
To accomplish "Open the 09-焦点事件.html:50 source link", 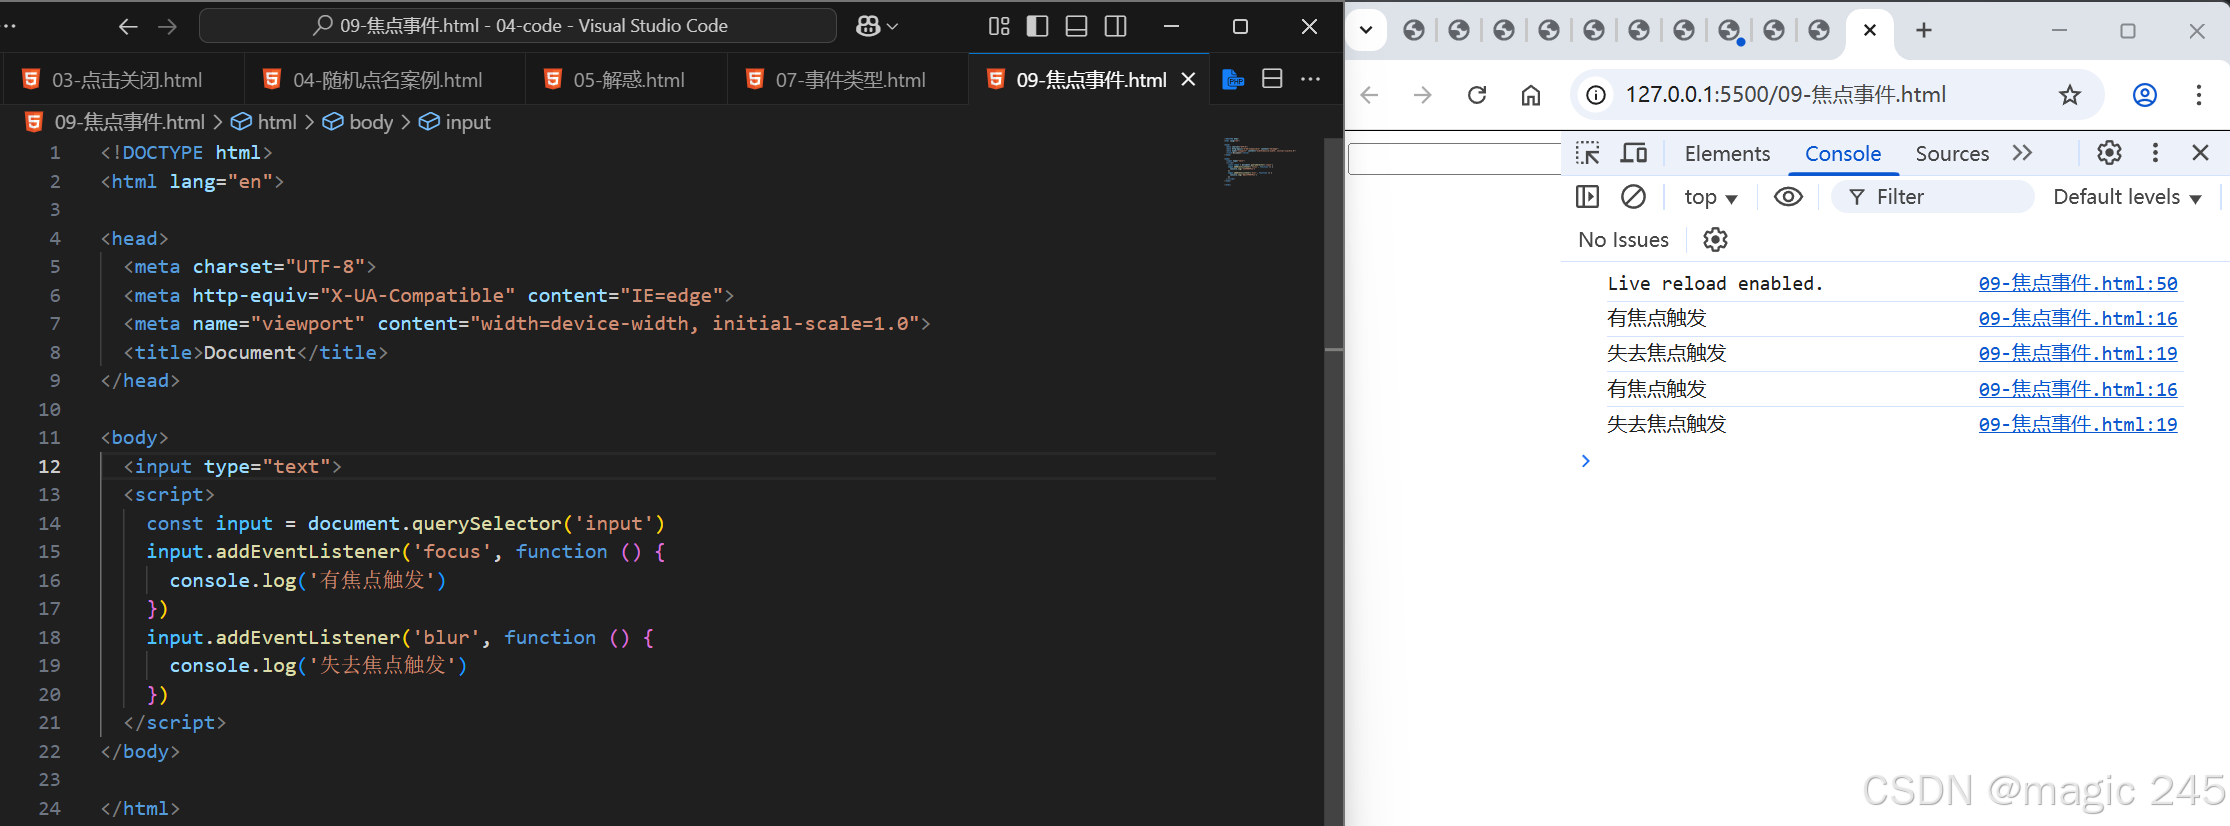I will pos(2077,284).
